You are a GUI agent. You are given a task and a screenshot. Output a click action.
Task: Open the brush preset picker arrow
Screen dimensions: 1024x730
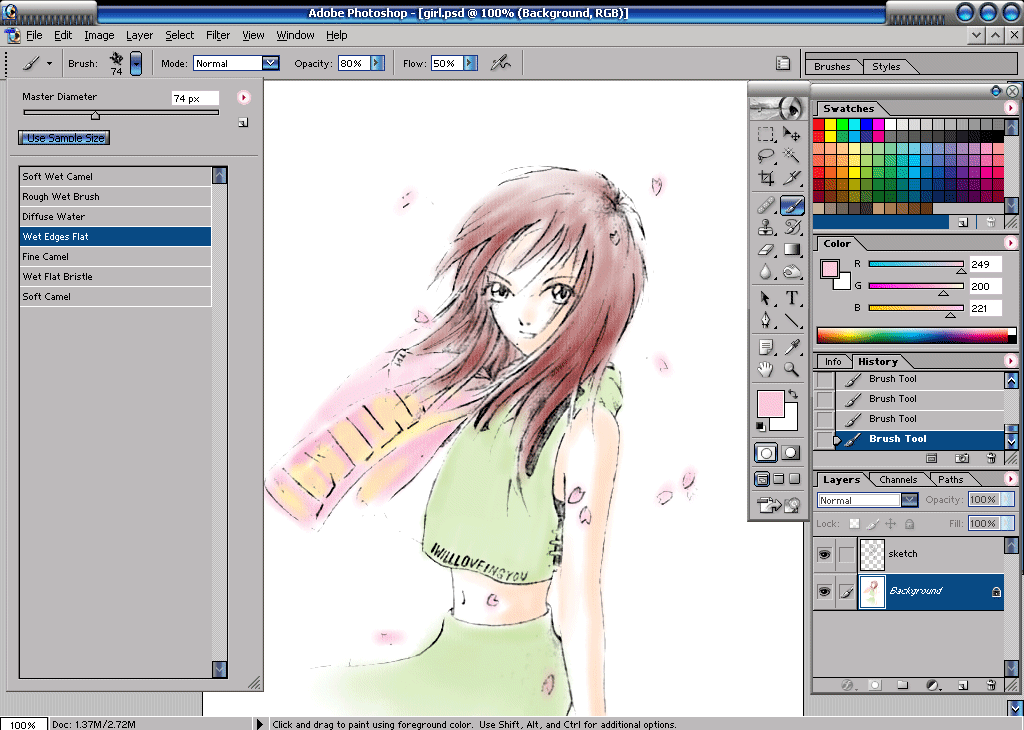coord(136,63)
